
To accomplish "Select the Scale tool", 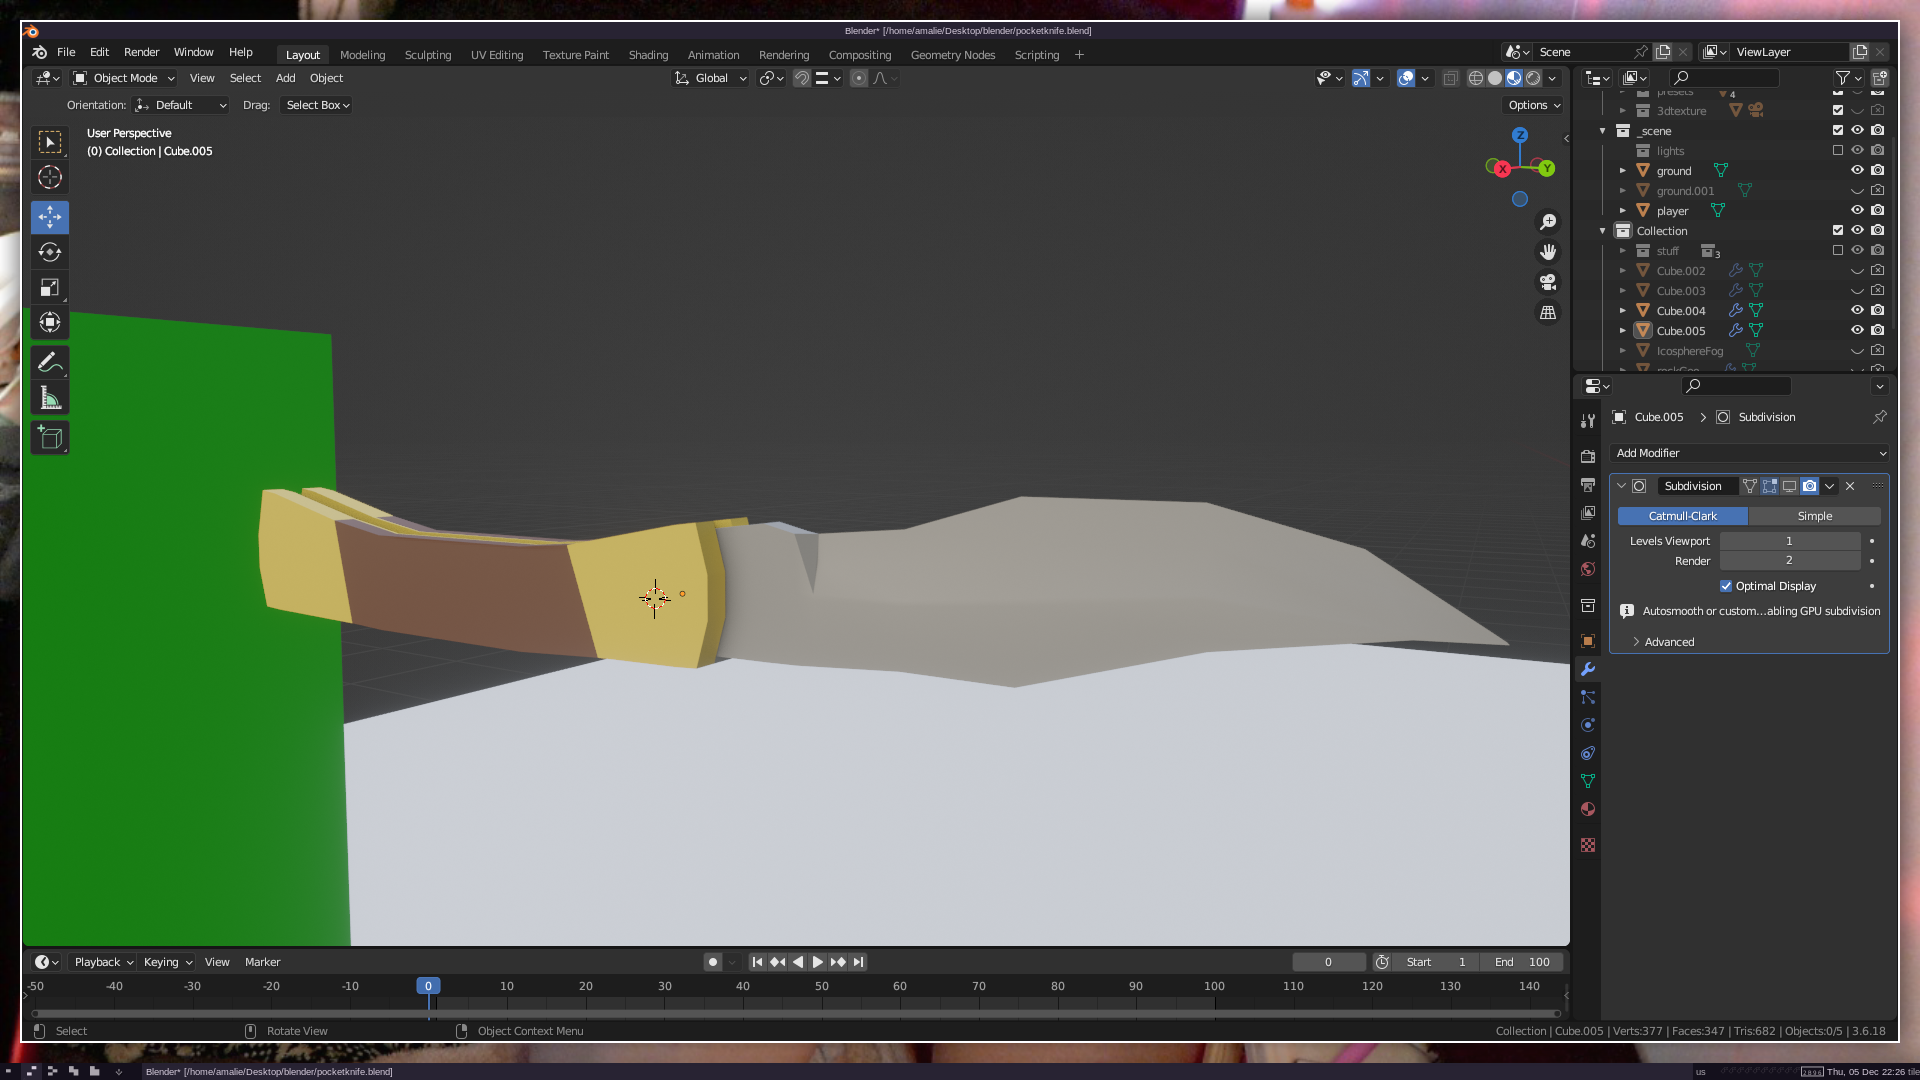I will click(50, 288).
